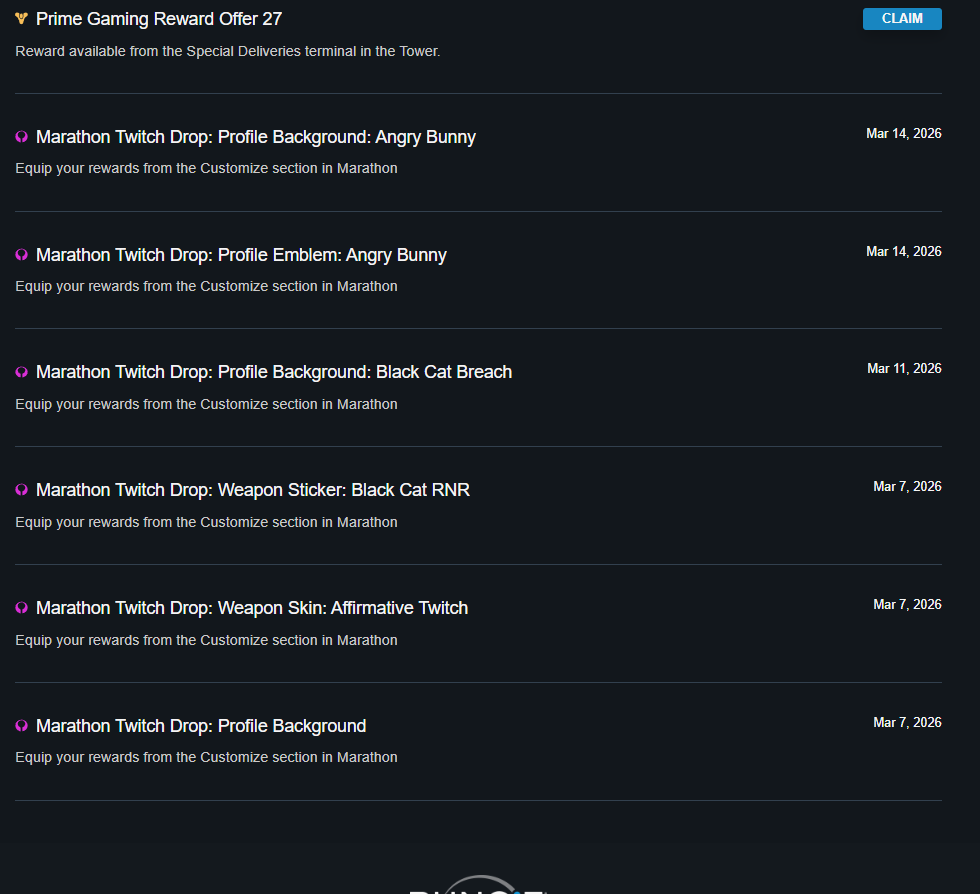The image size is (980, 894).
Task: Open Profile Background: Angry Bunny drop title
Action: pos(255,137)
